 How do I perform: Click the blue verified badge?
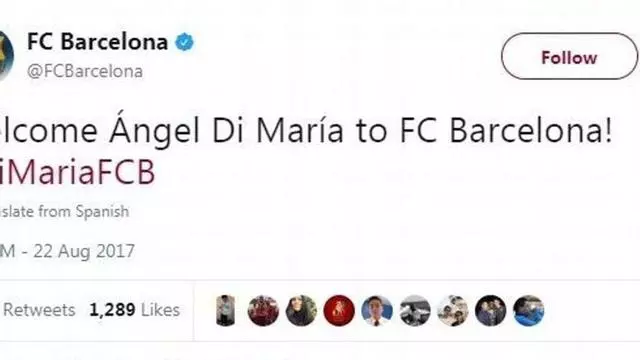tap(184, 42)
